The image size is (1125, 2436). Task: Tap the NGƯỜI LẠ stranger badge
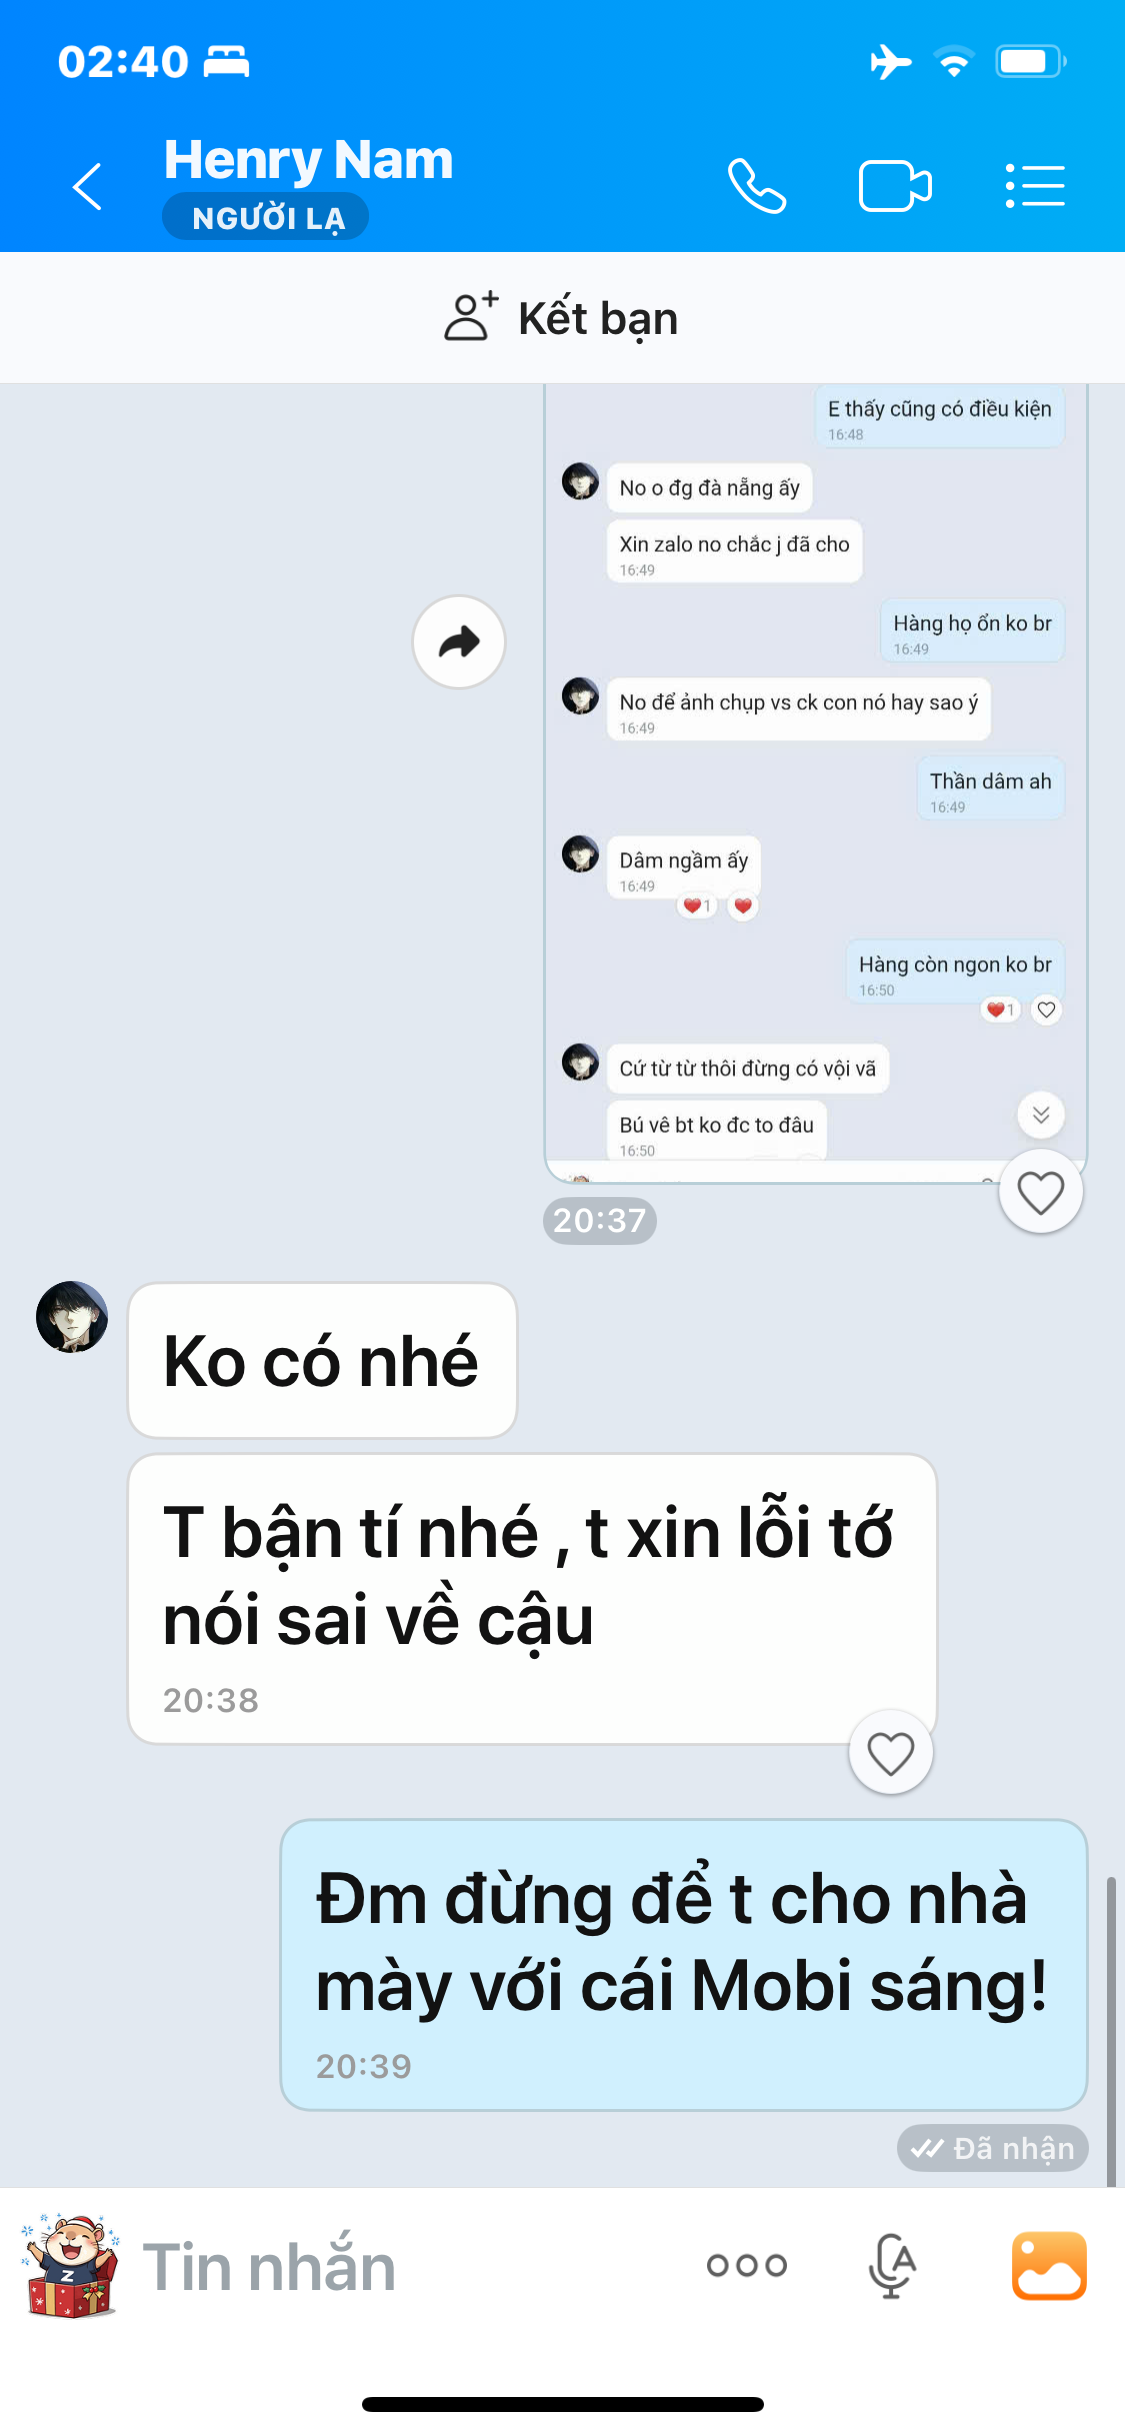[x=266, y=217]
